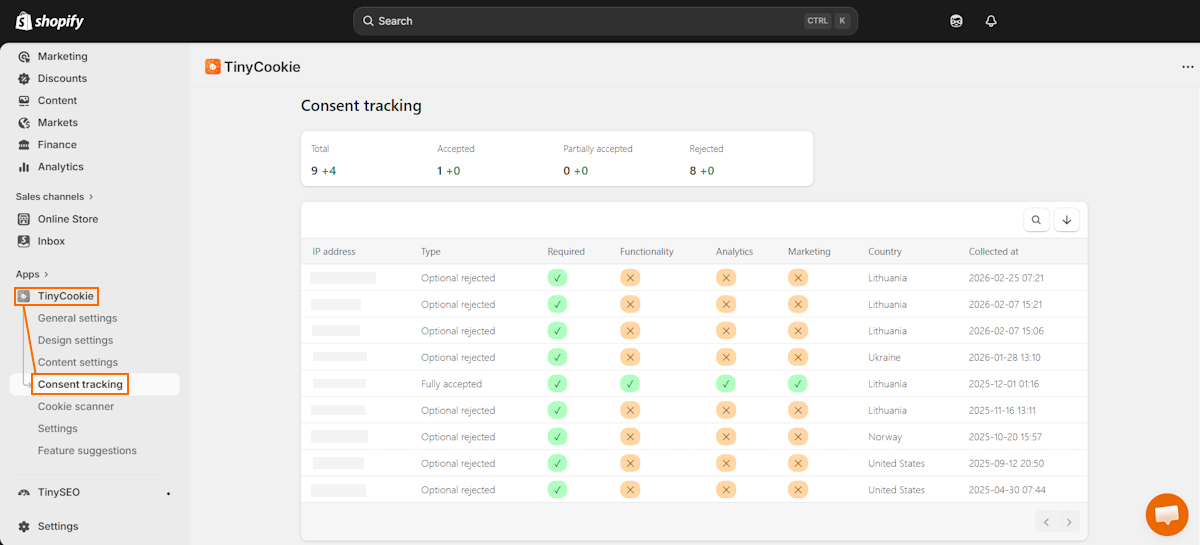Click the TinyCookie logo icon in header
Screen dimensions: 1200x545
coord(212,67)
